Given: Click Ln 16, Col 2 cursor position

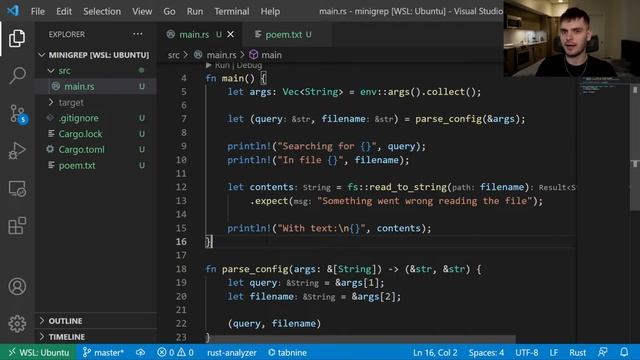Looking at the screenshot, I should point(435,352).
